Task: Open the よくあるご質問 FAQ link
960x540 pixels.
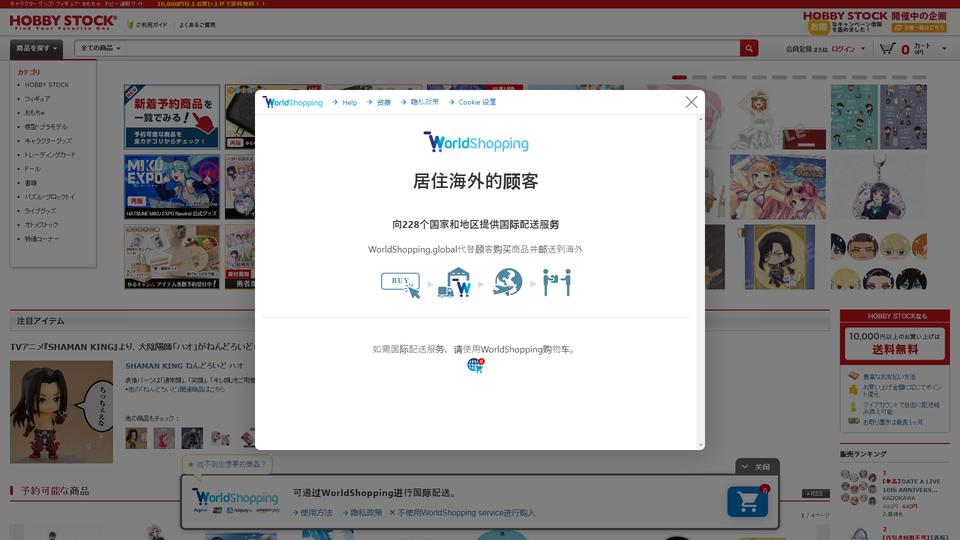Action: pyautogui.click(x=197, y=25)
